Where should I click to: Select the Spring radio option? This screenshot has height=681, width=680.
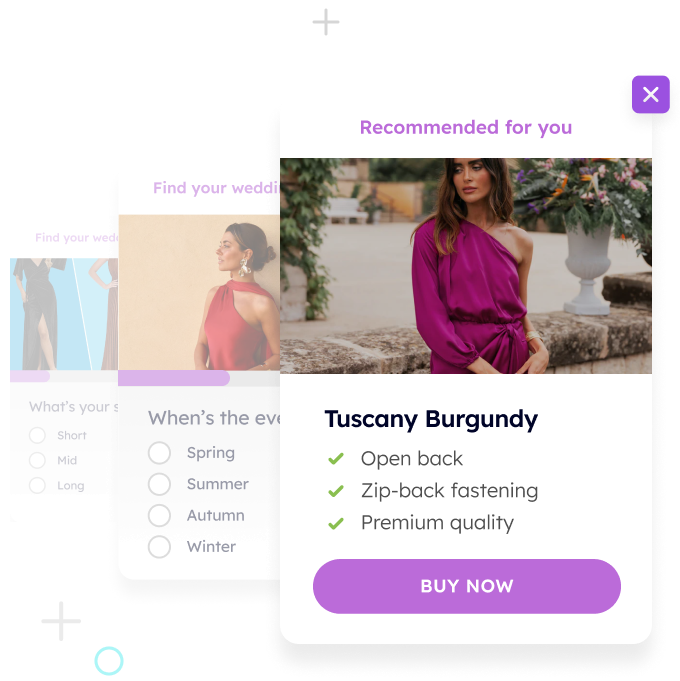pyautogui.click(x=159, y=453)
